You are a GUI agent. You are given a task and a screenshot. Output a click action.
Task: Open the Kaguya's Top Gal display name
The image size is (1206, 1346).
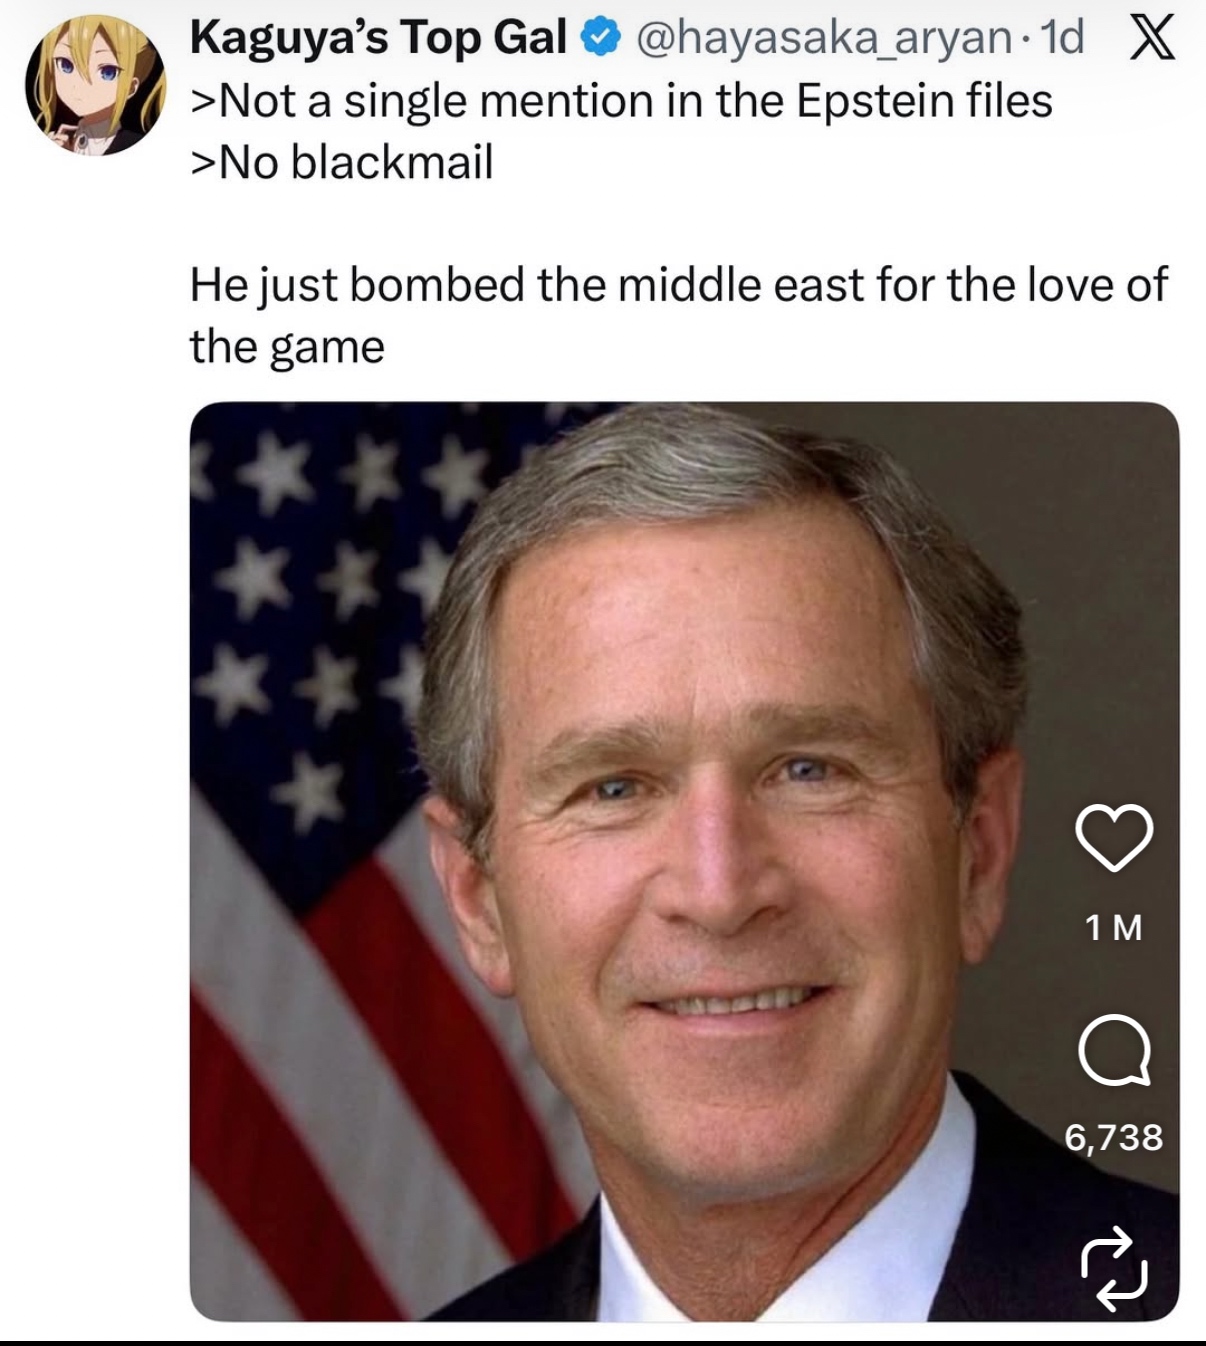coord(378,39)
